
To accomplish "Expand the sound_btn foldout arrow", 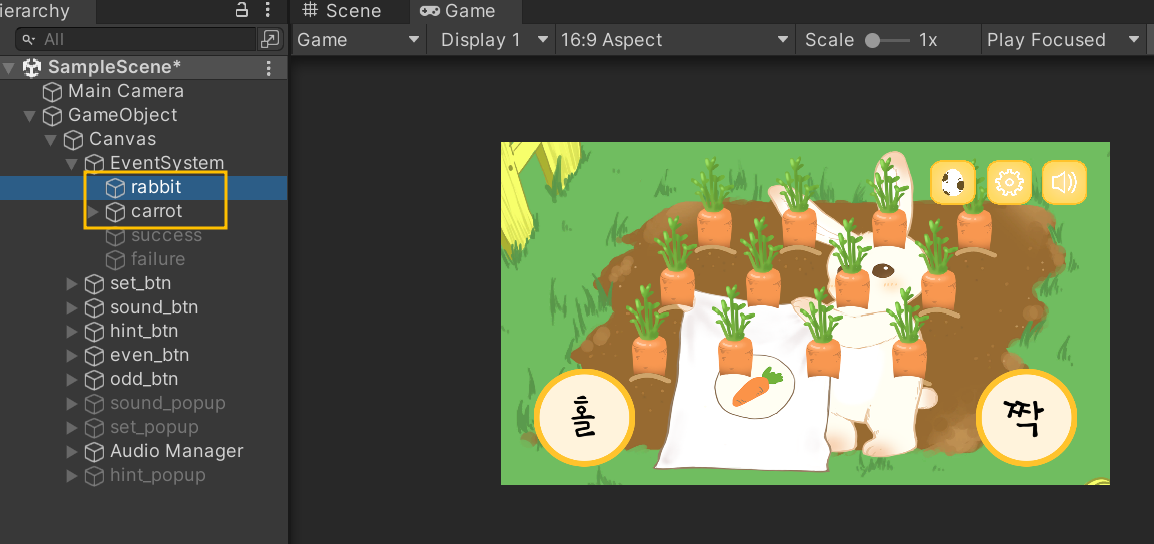I will [x=71, y=308].
